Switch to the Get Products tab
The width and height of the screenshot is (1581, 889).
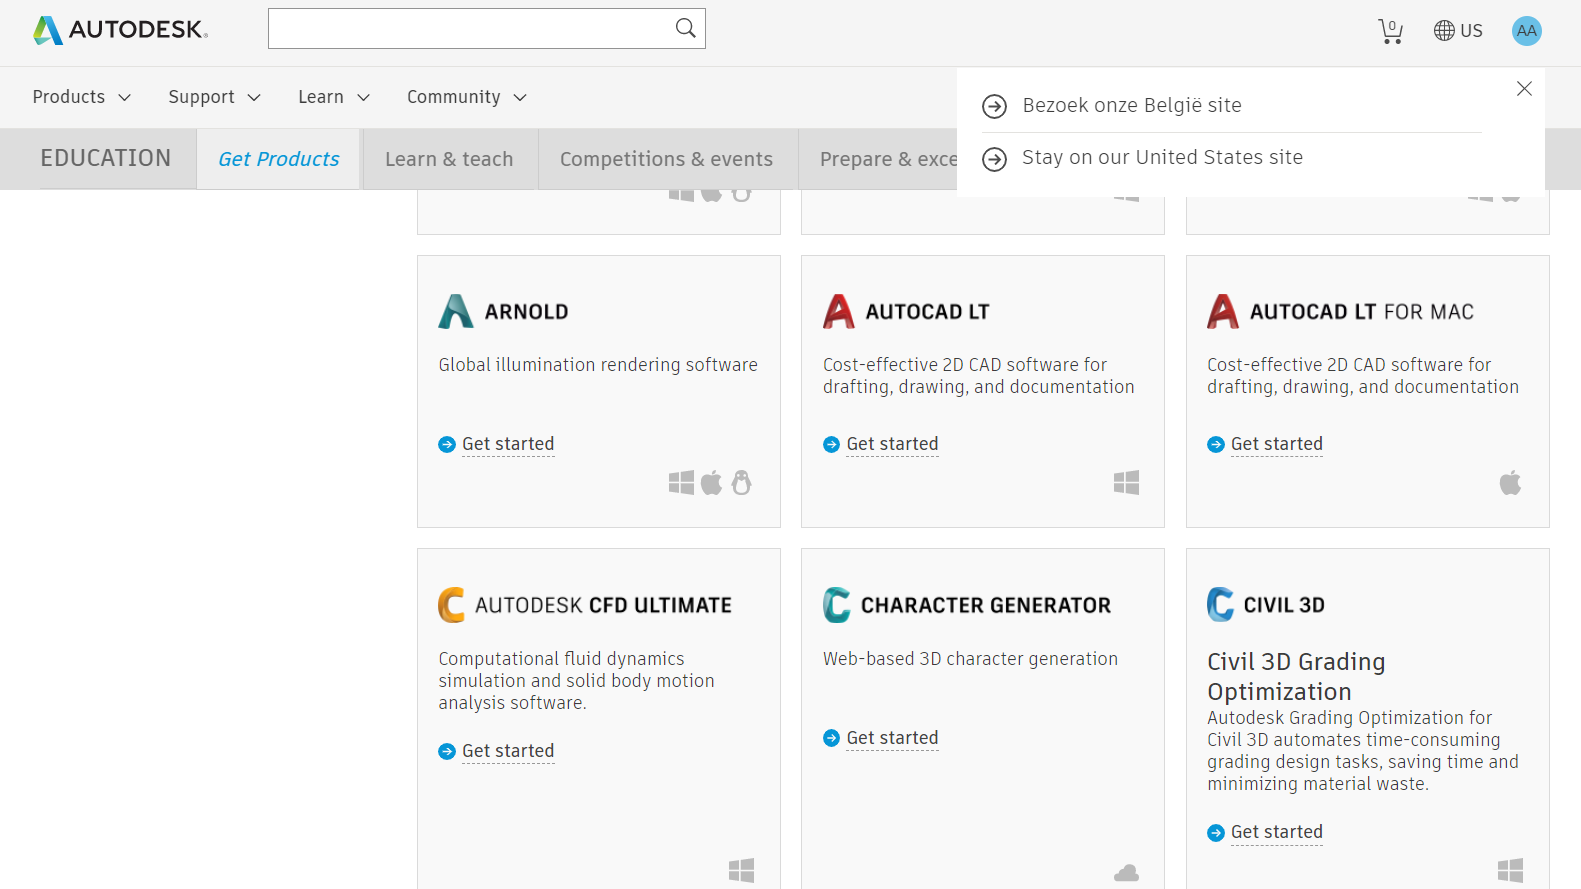click(278, 159)
